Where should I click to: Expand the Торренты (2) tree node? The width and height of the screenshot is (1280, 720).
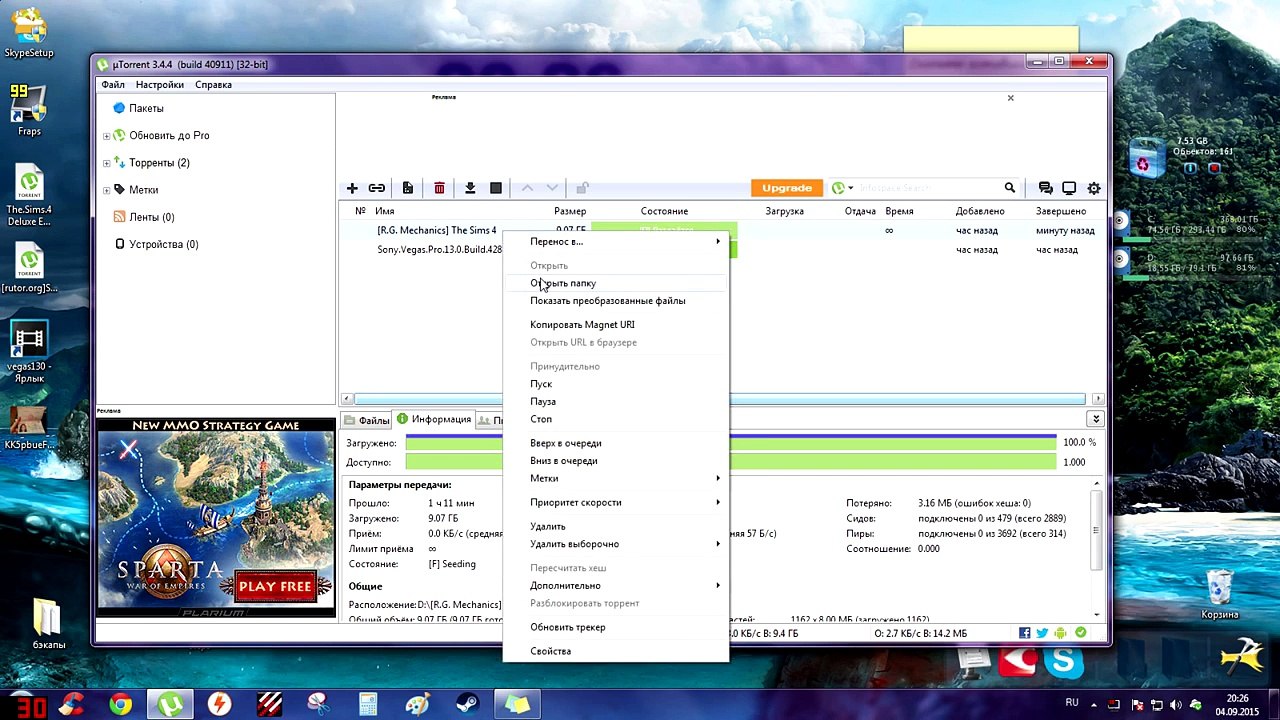pyautogui.click(x=107, y=163)
